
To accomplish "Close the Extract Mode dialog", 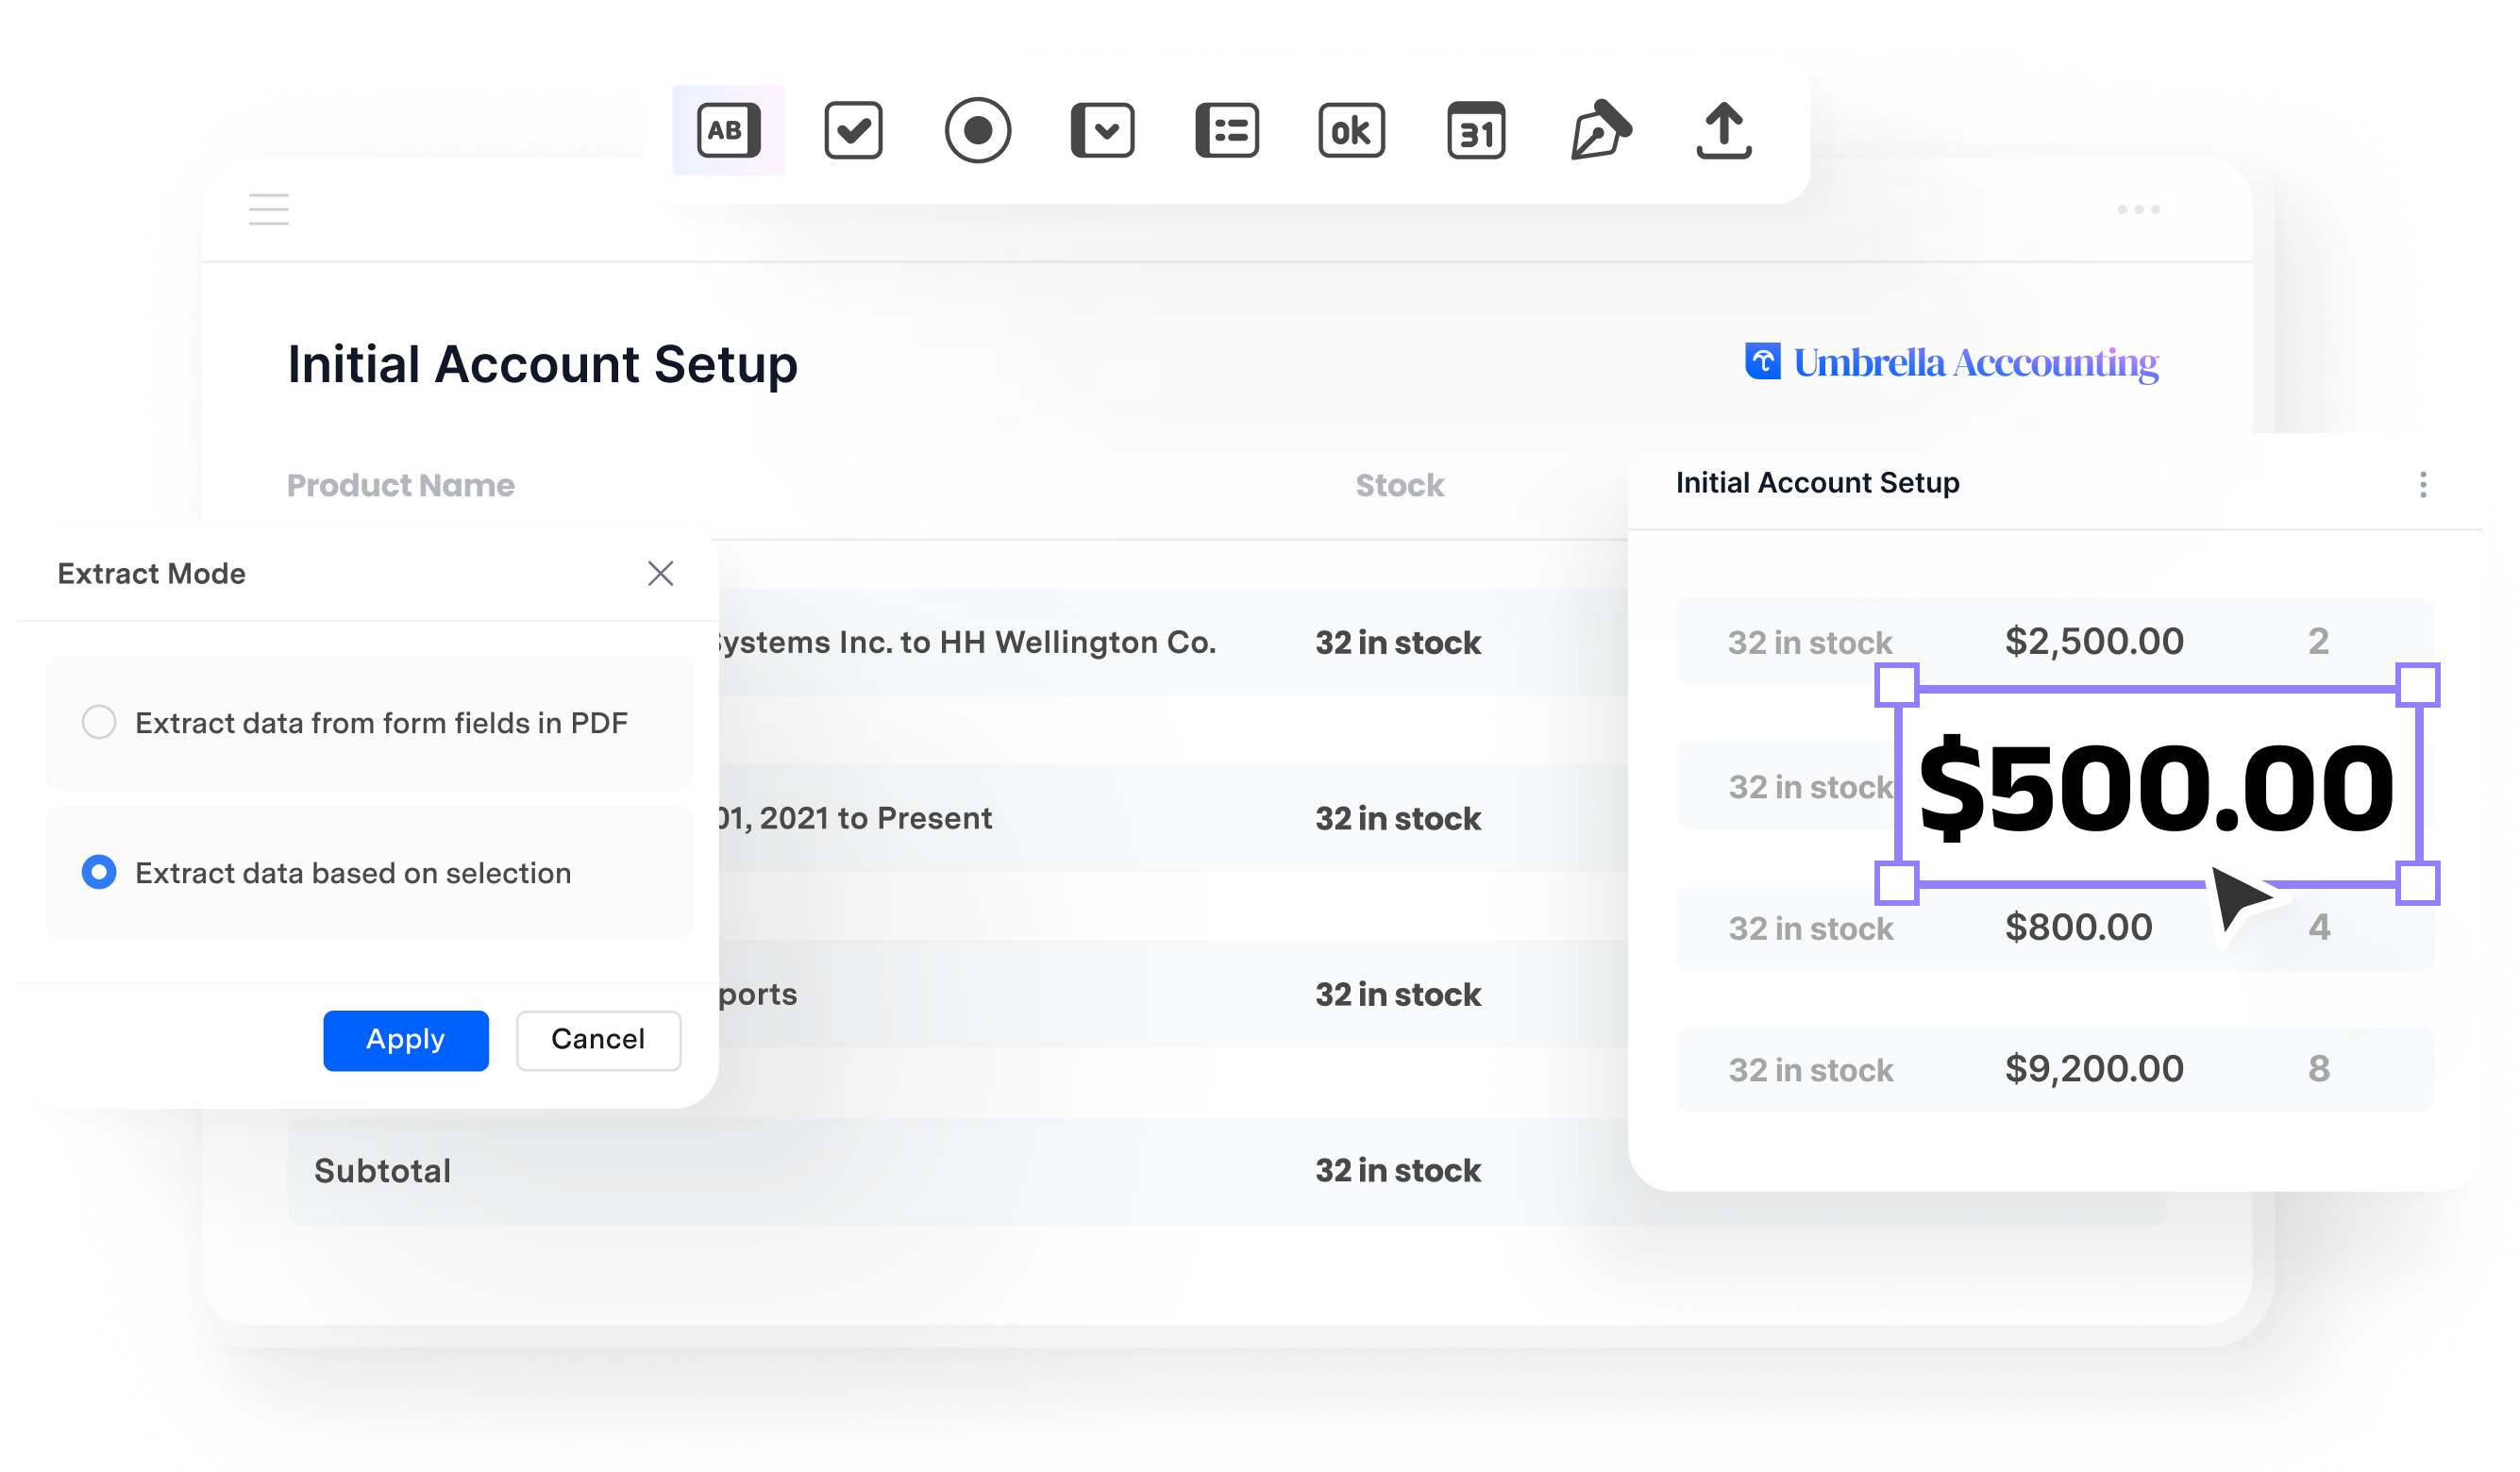I will pyautogui.click(x=661, y=575).
